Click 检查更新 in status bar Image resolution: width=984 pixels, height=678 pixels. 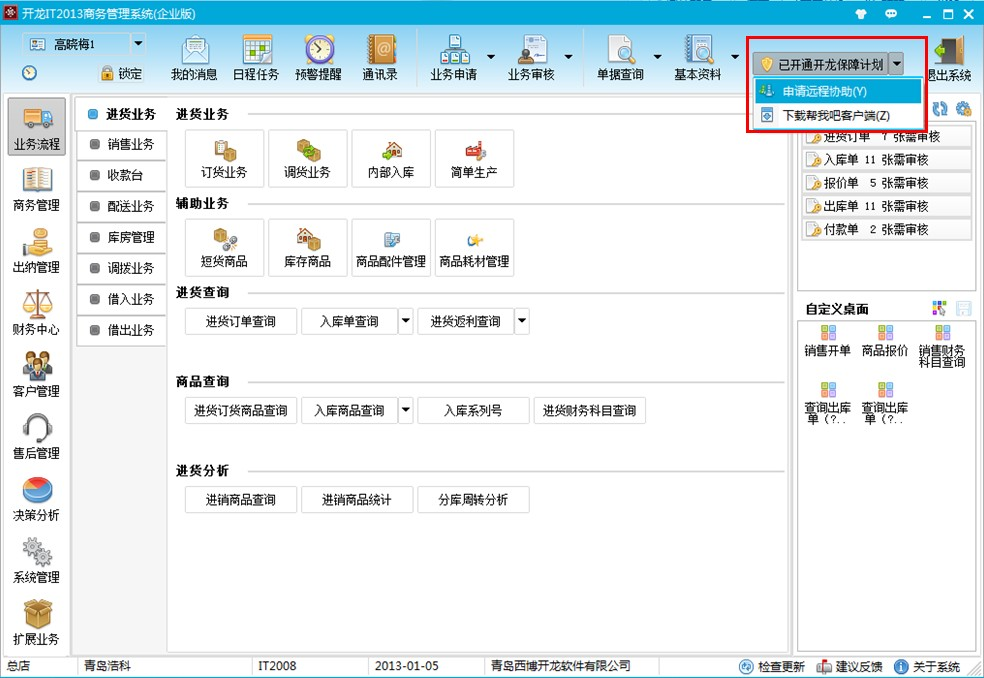point(772,667)
